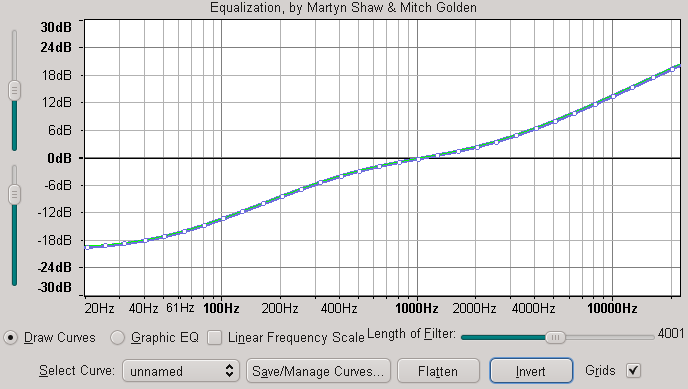Click the curve control point at 100Hz
The height and width of the screenshot is (389, 688).
223,218
